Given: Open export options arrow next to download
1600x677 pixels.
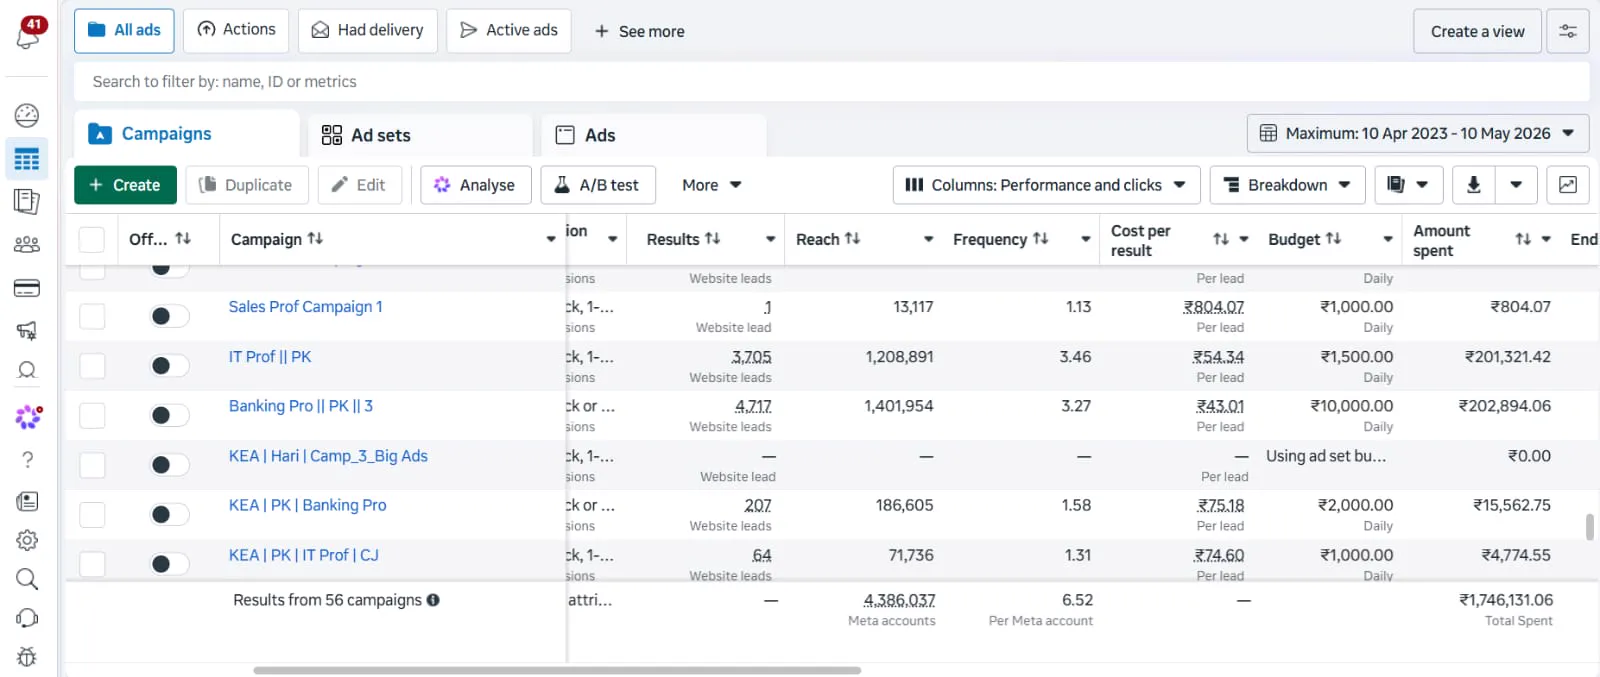Looking at the screenshot, I should 1516,185.
